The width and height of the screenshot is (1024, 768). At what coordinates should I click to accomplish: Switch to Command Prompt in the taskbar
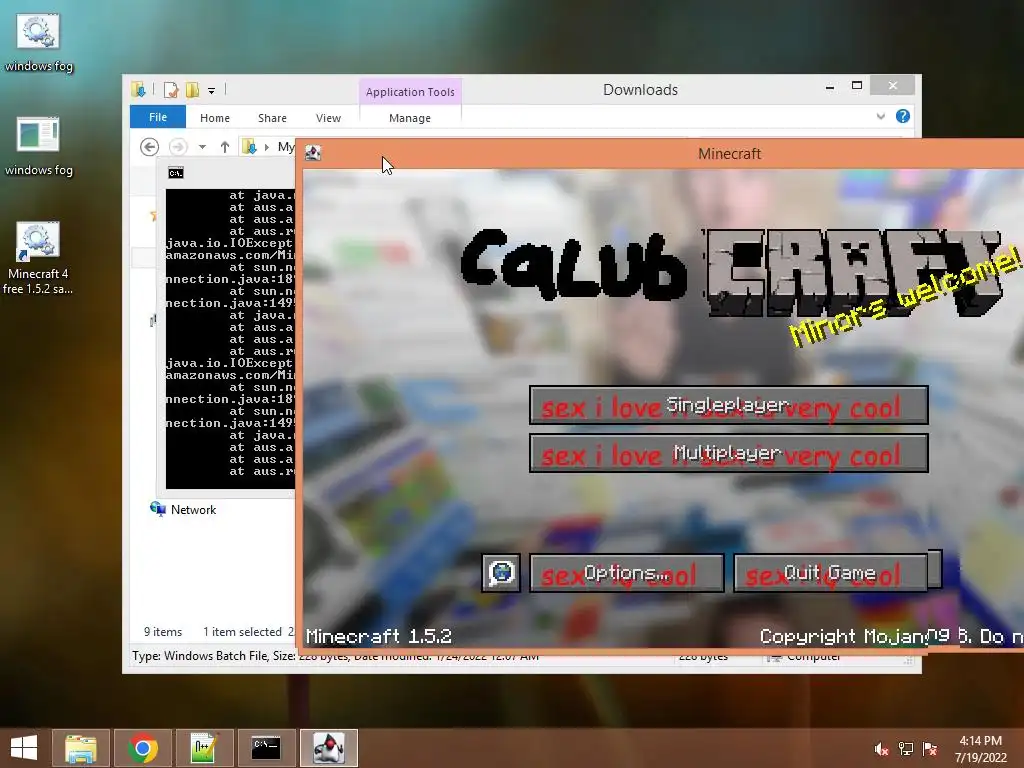click(x=266, y=748)
